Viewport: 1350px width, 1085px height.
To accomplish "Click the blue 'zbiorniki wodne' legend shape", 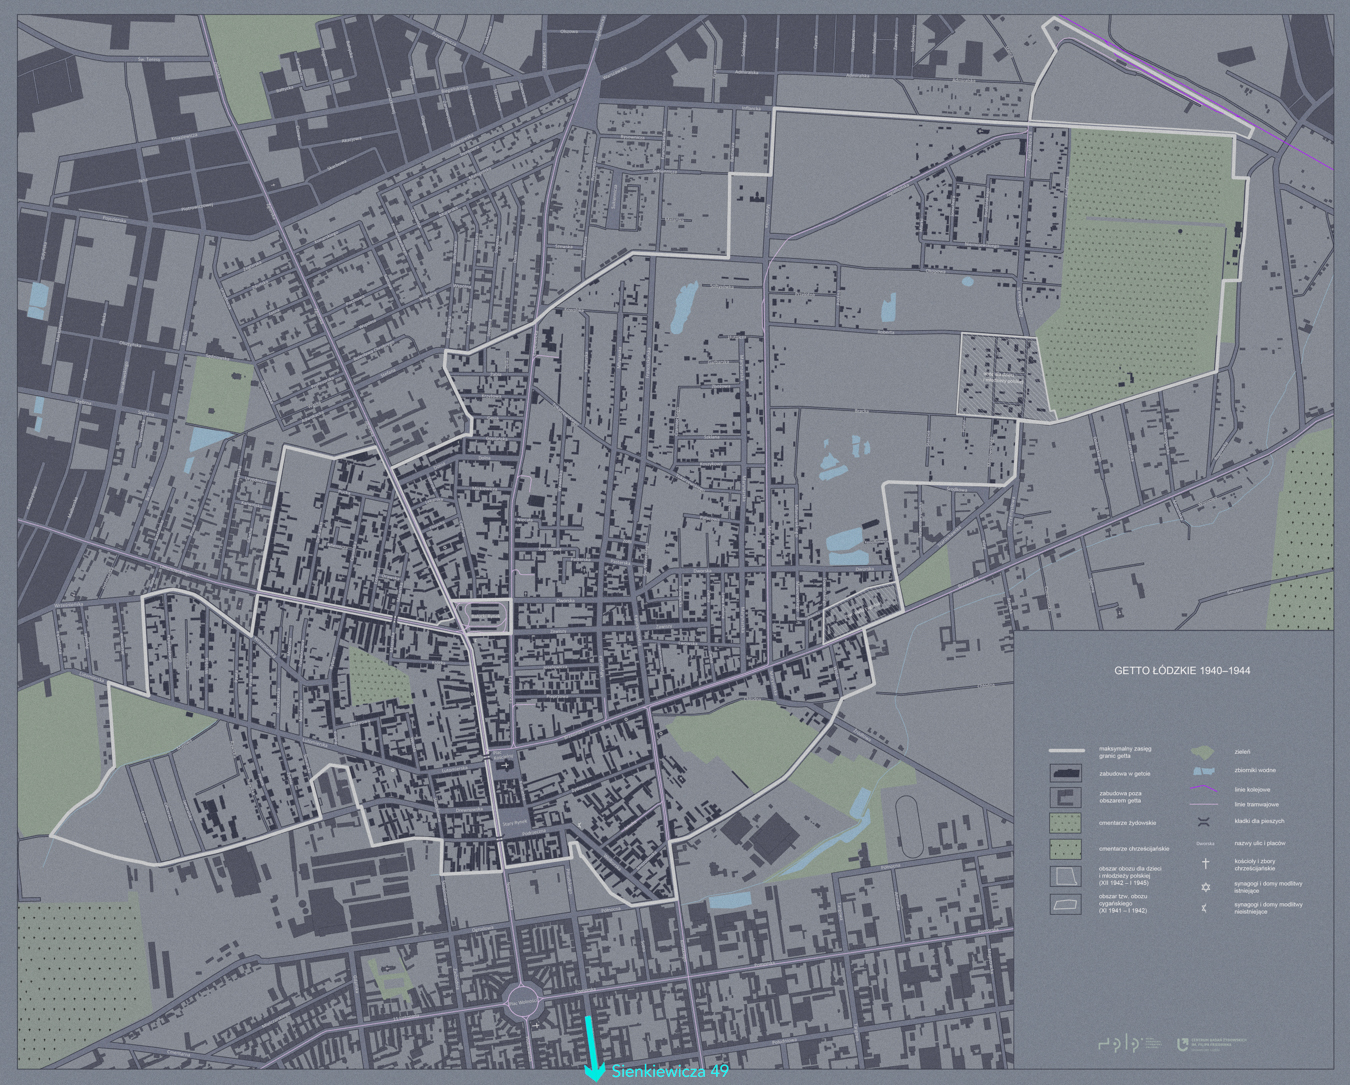I will pos(1204,771).
